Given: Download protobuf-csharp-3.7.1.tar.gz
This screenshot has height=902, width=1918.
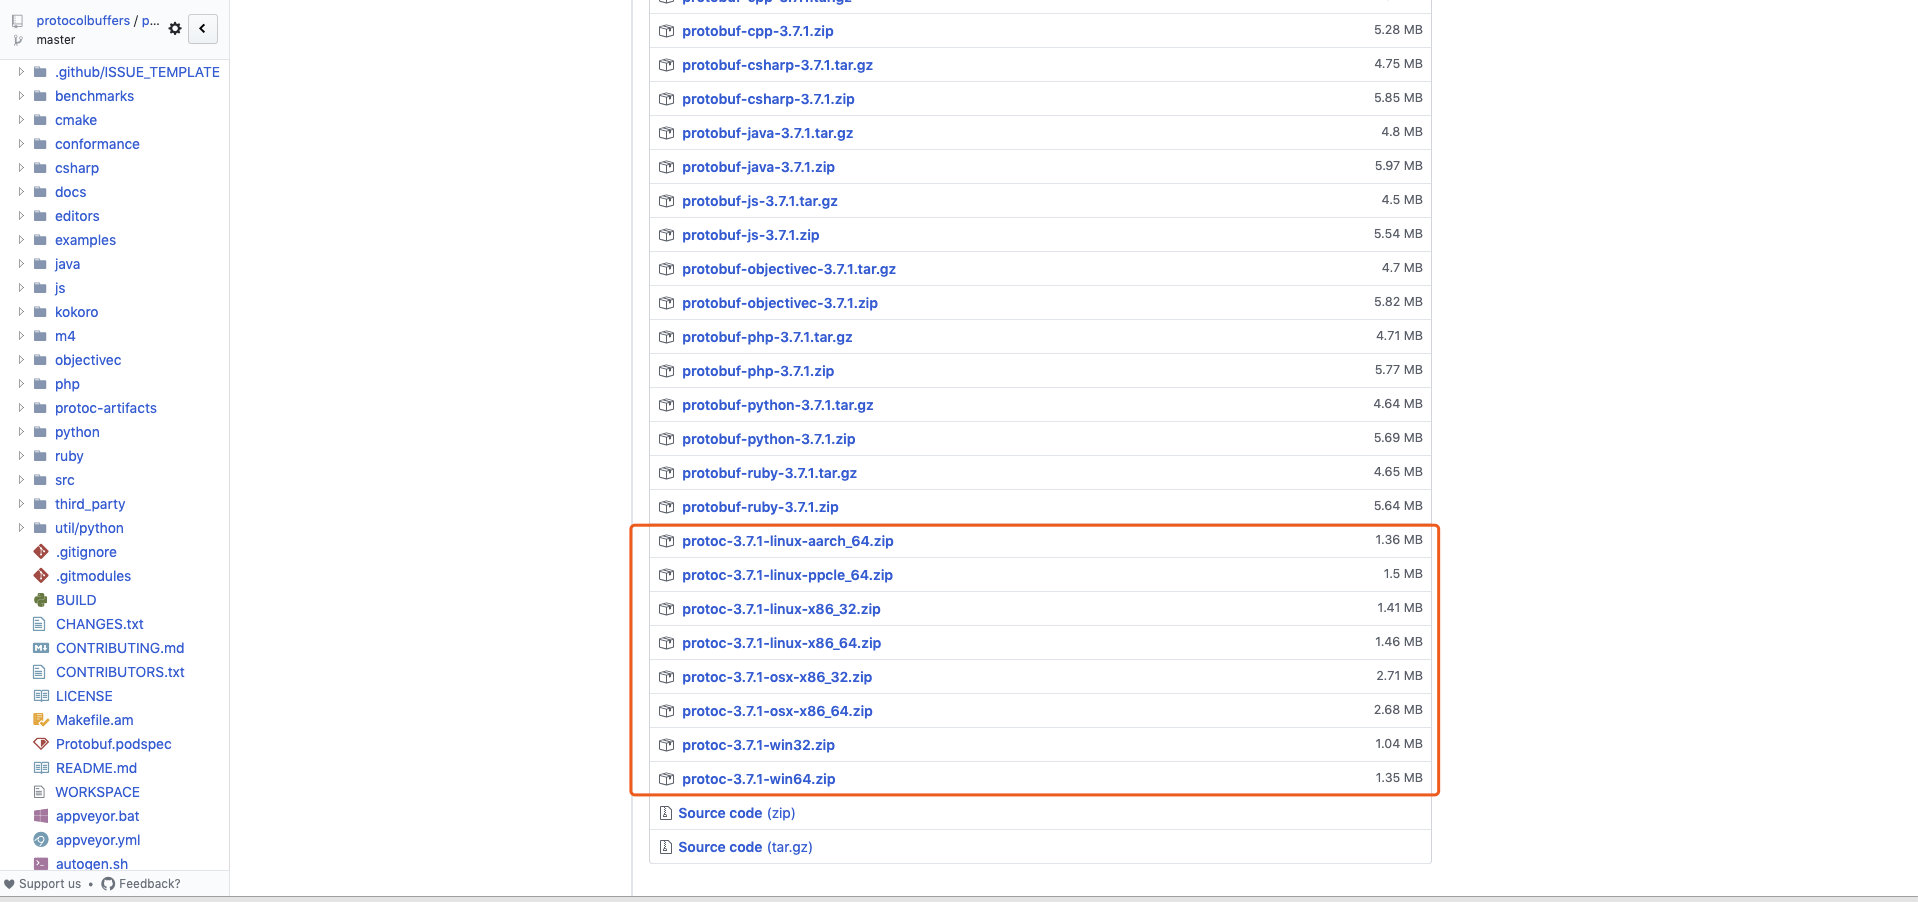Looking at the screenshot, I should pyautogui.click(x=777, y=65).
